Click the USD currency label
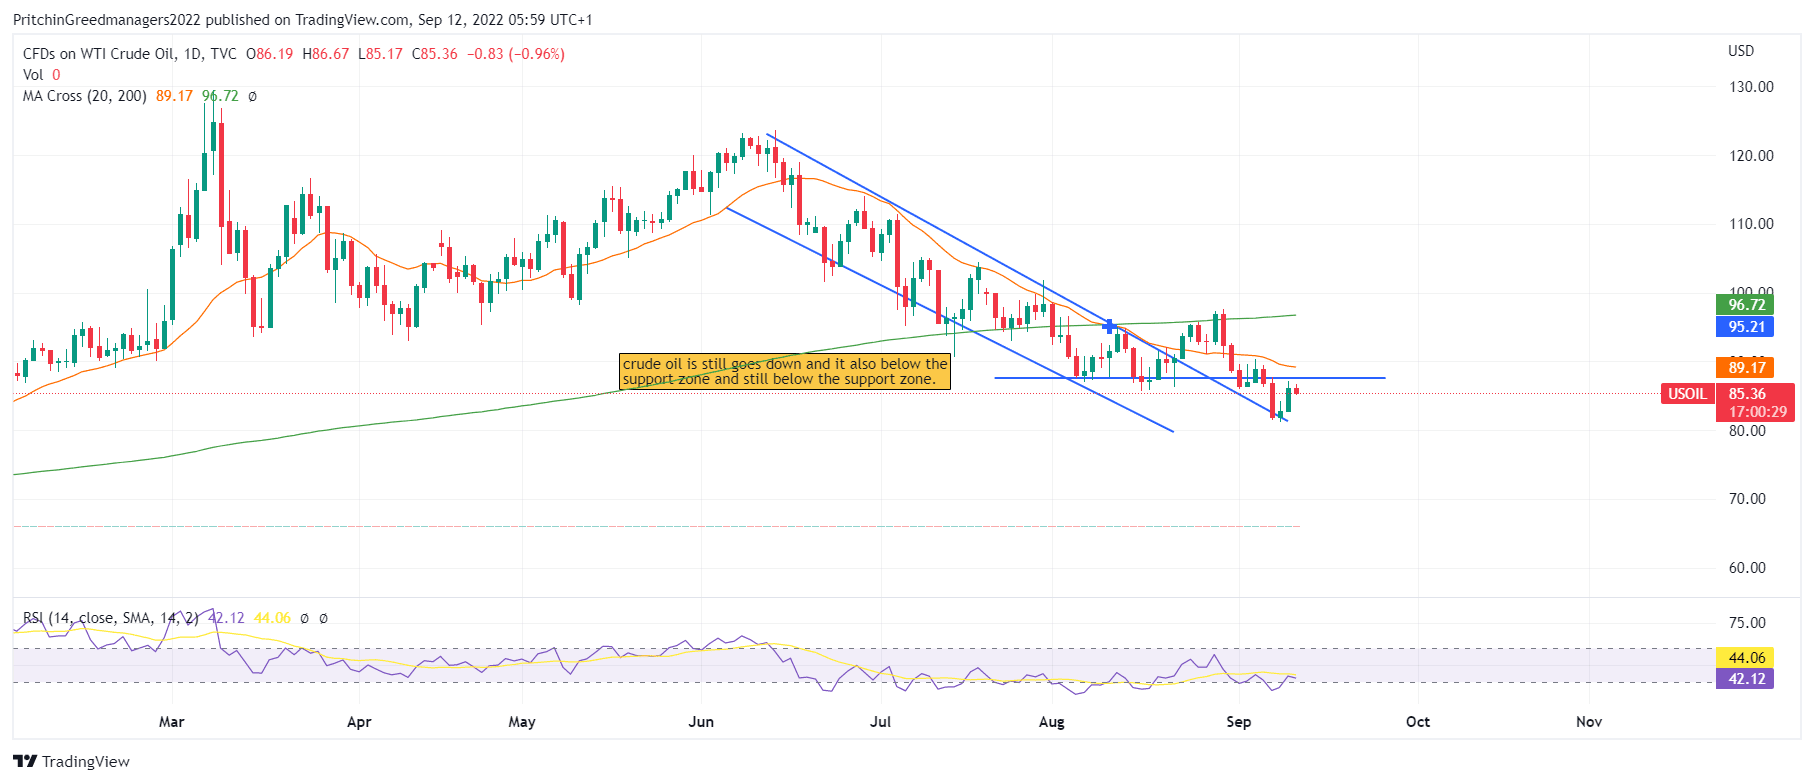The image size is (1814, 783). [x=1741, y=51]
